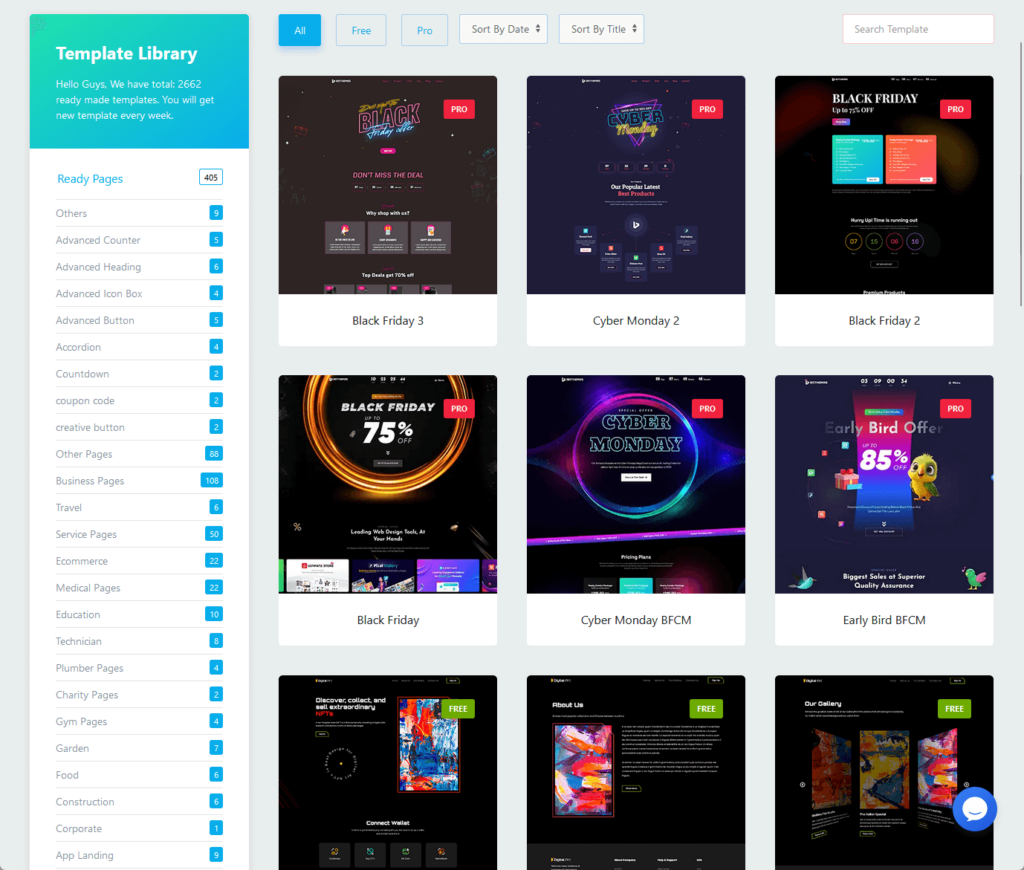The height and width of the screenshot is (870, 1024).
Task: Select the Accordion category
Action: click(x=138, y=347)
